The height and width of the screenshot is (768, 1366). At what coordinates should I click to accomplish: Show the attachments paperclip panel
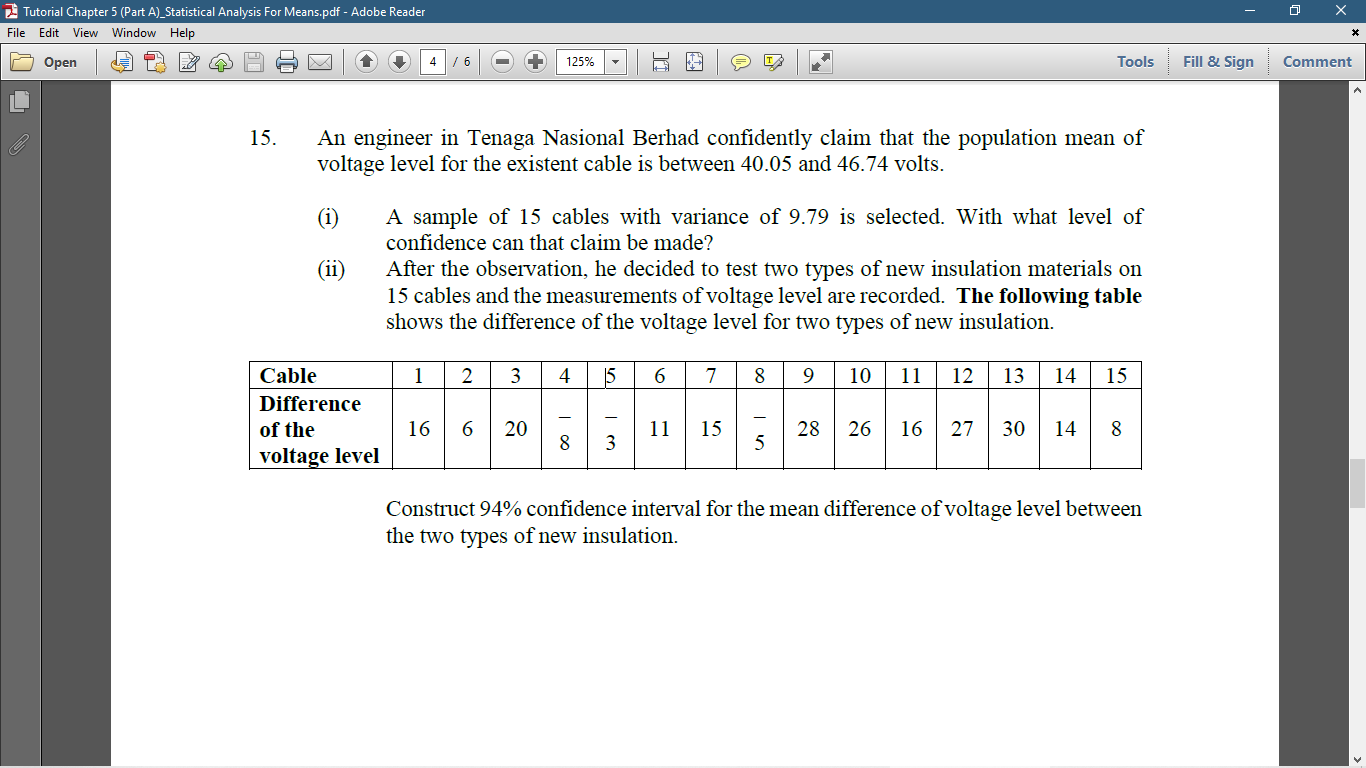coord(19,145)
